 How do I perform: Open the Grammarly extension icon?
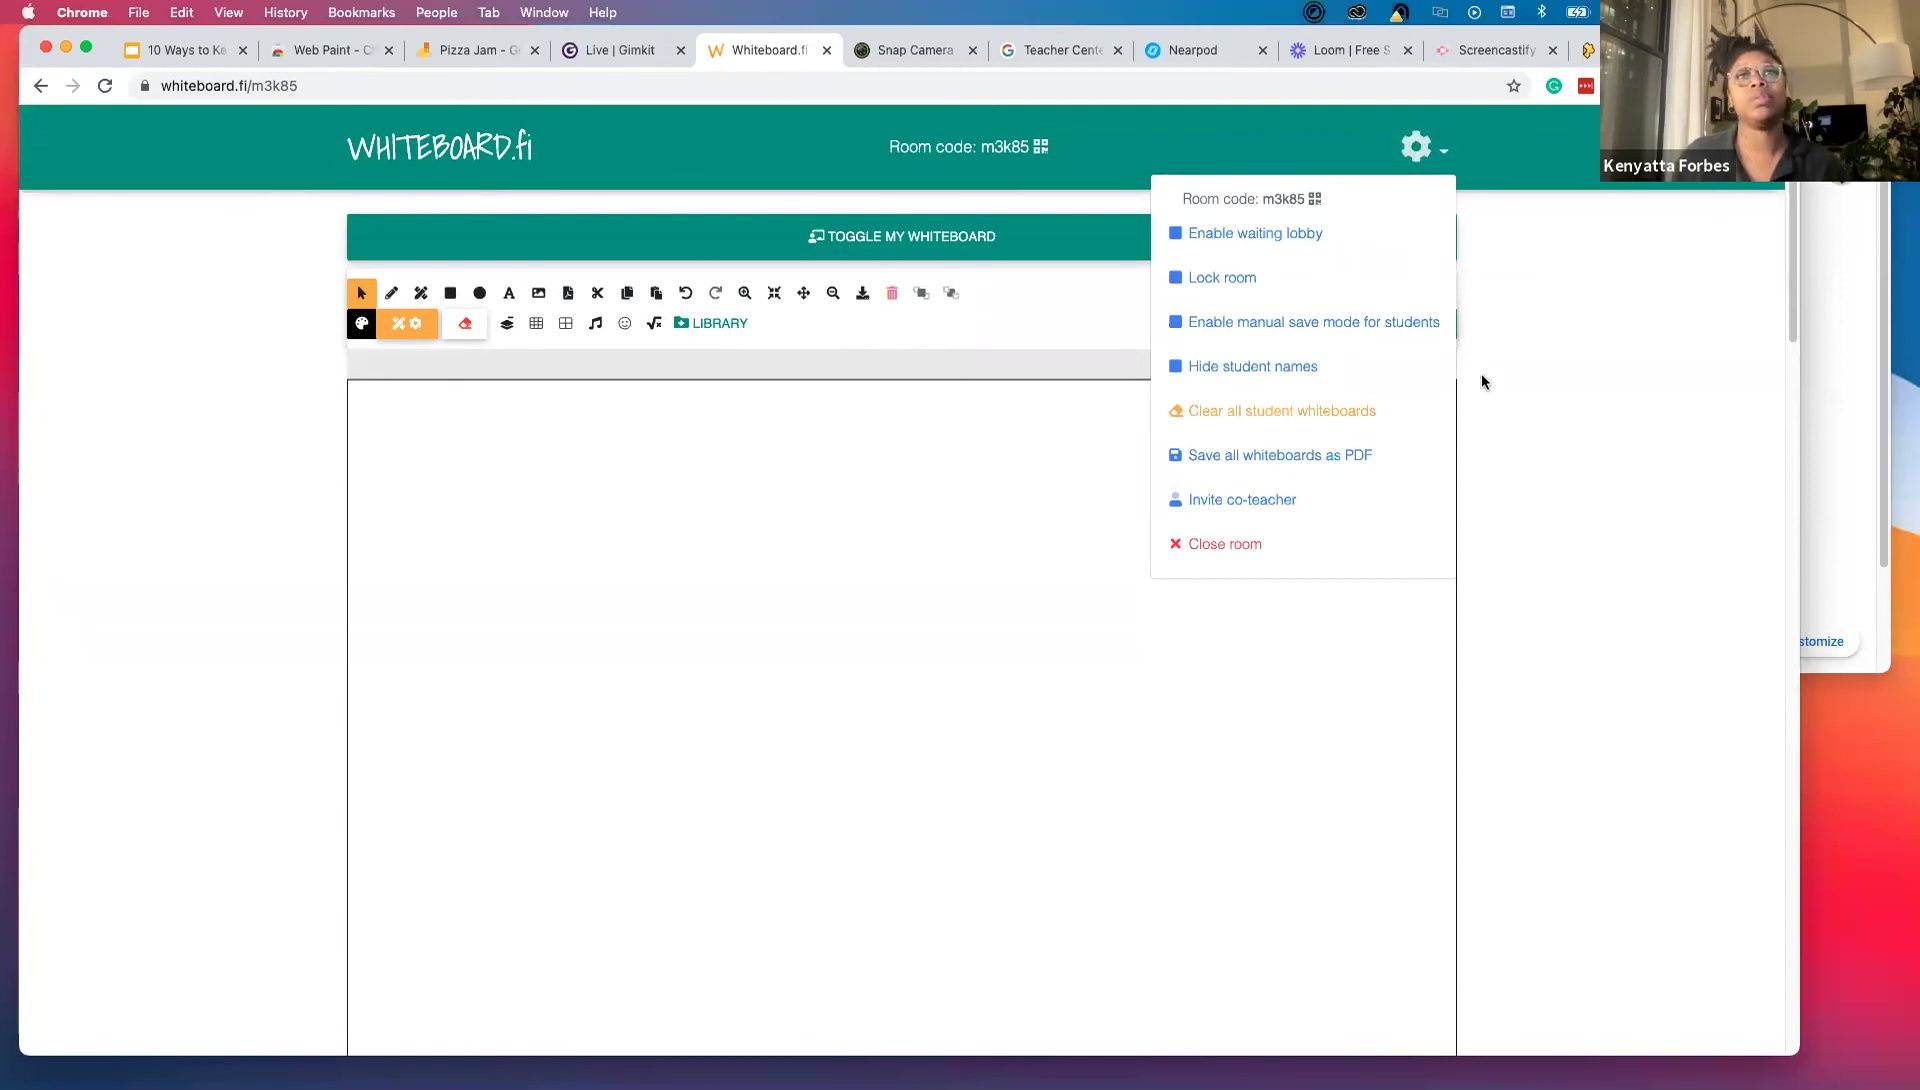1554,86
